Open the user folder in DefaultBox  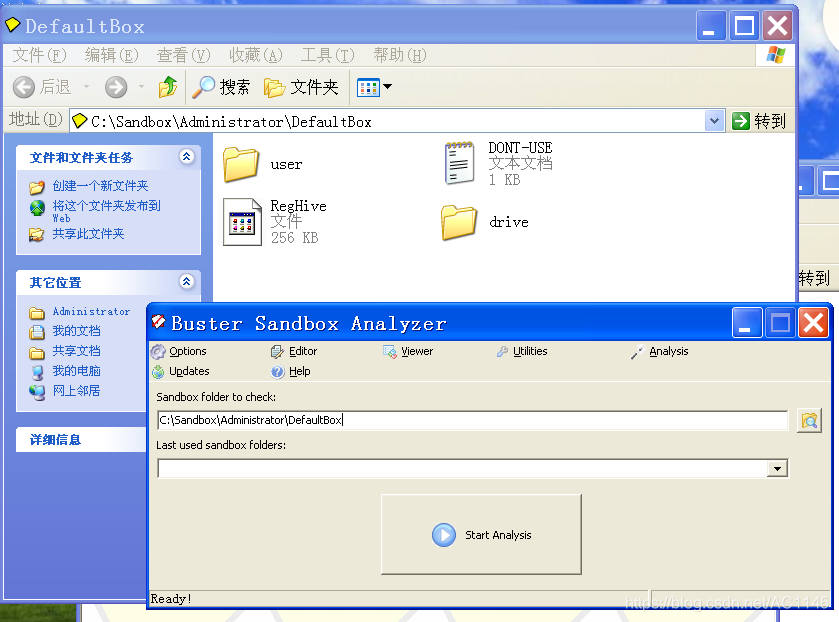coord(263,165)
